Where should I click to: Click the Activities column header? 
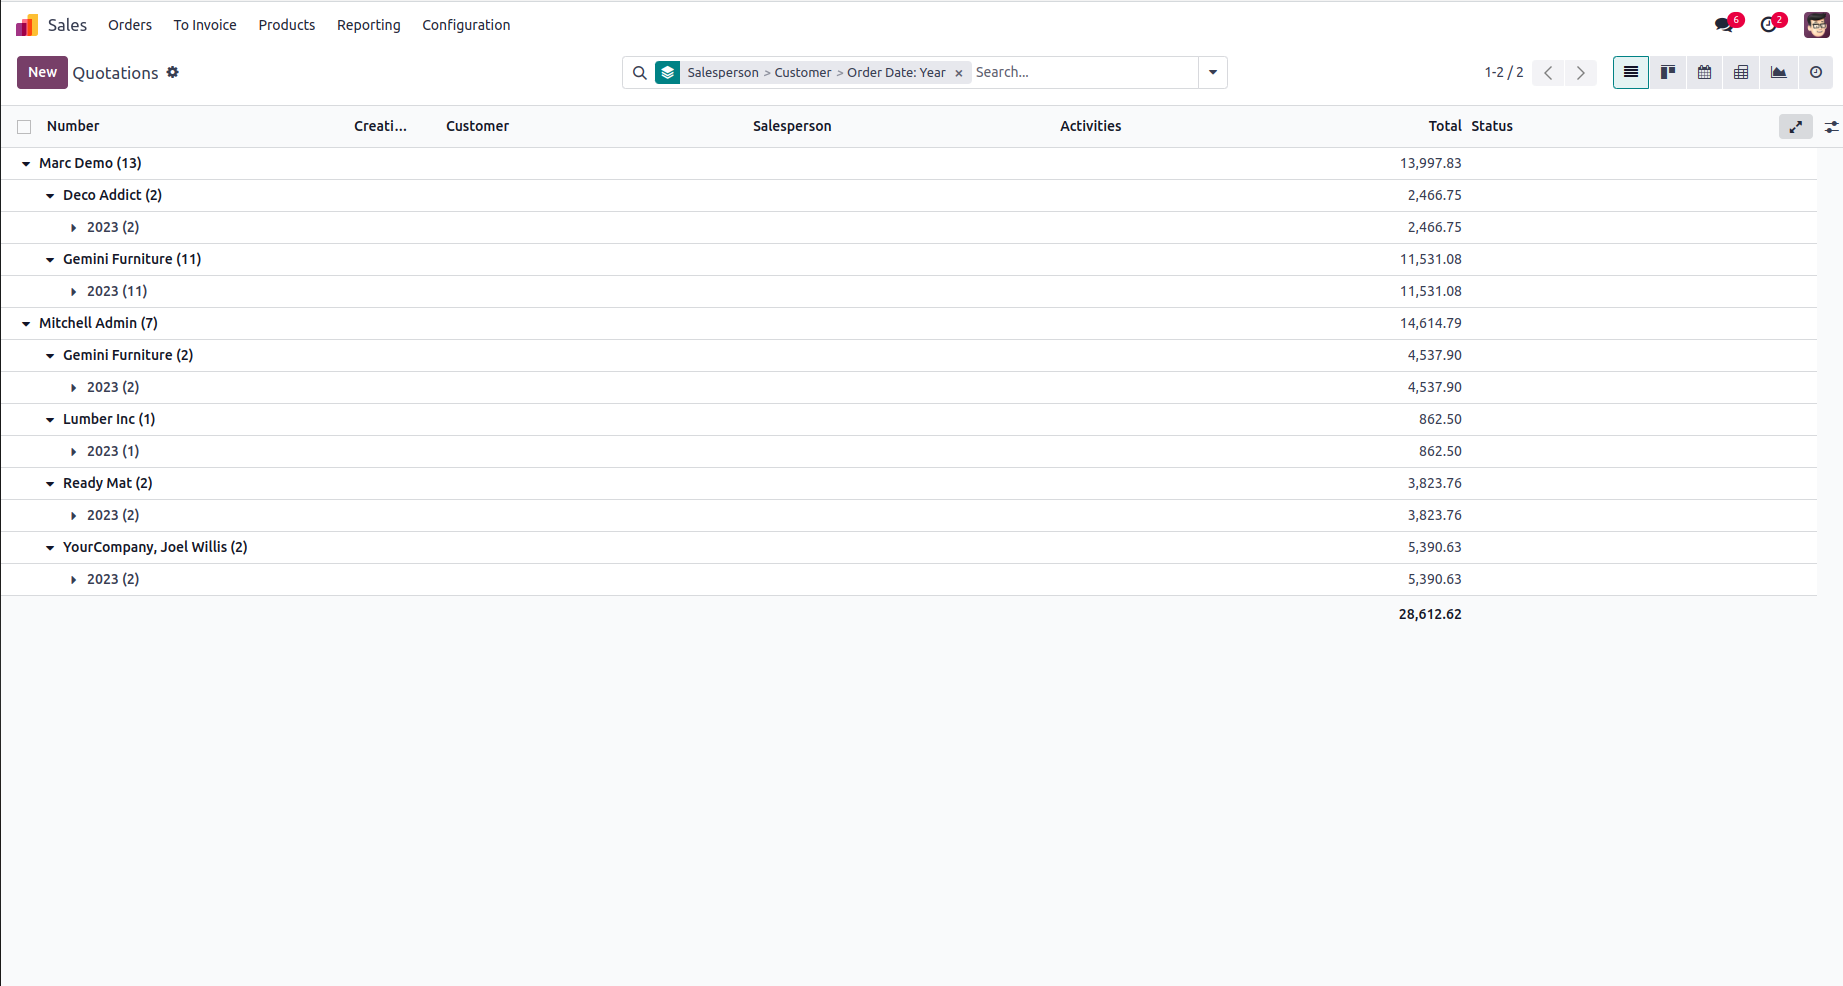point(1090,126)
